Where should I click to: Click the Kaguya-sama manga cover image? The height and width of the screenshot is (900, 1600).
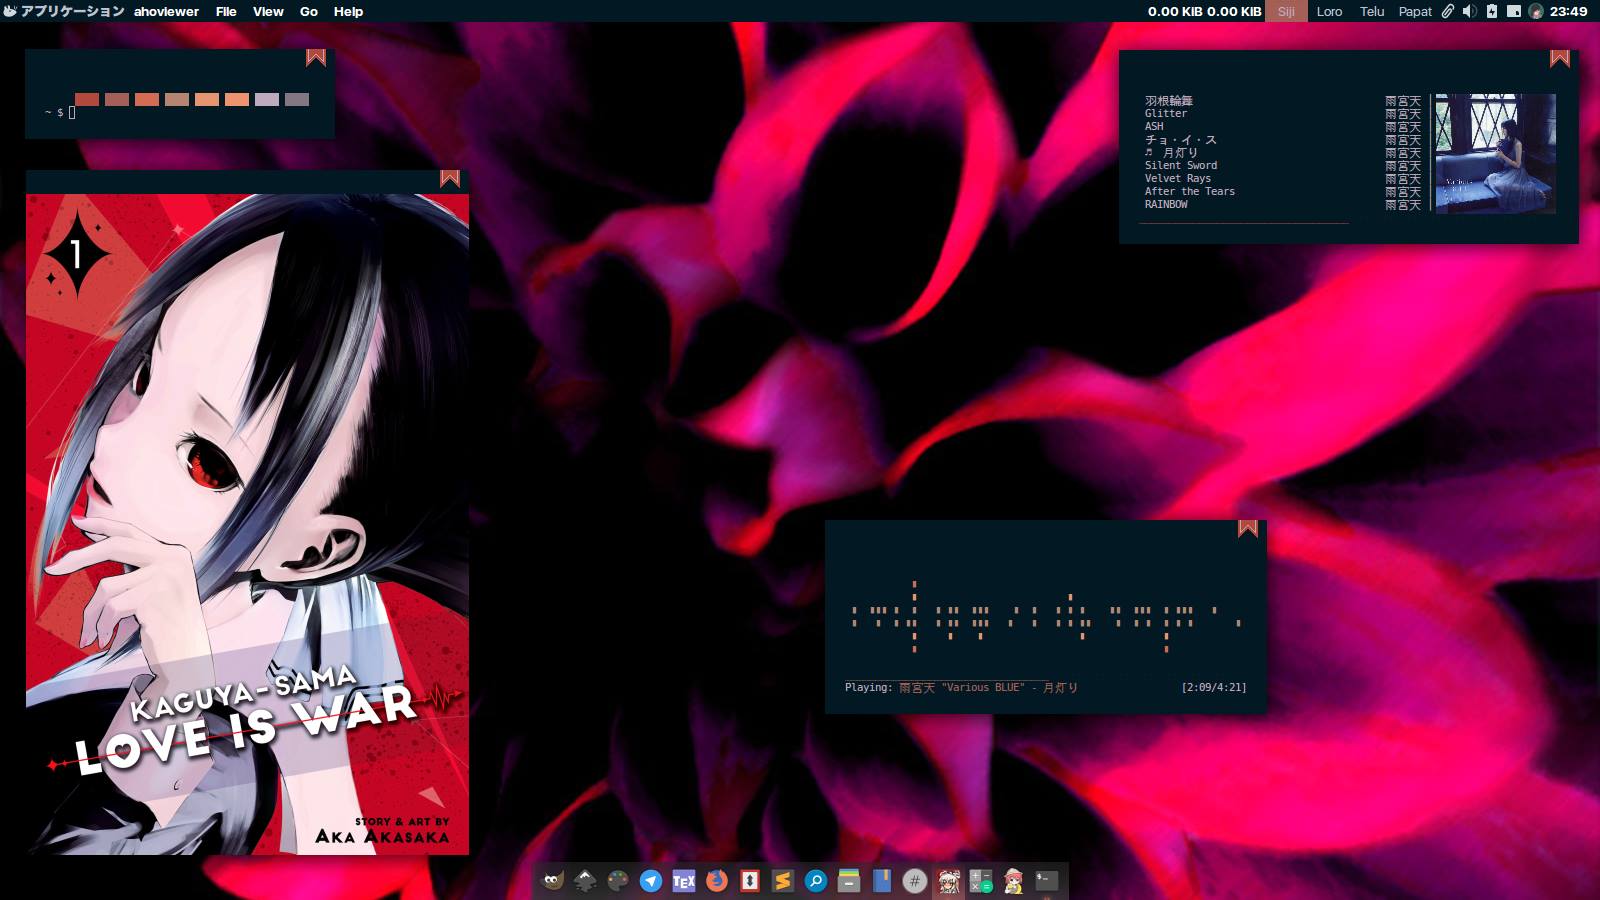(x=247, y=524)
